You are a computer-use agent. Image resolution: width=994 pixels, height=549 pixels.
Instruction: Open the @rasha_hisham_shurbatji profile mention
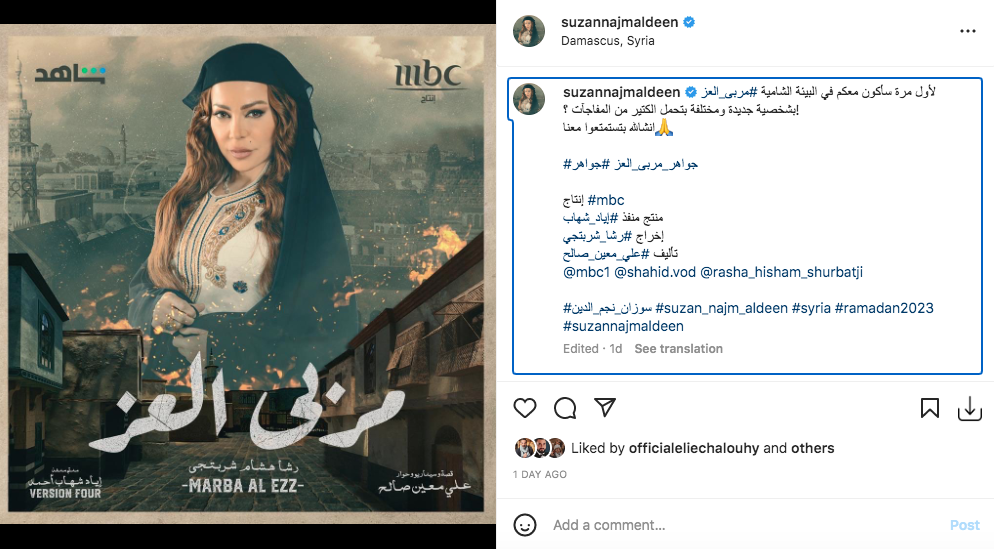click(x=781, y=273)
